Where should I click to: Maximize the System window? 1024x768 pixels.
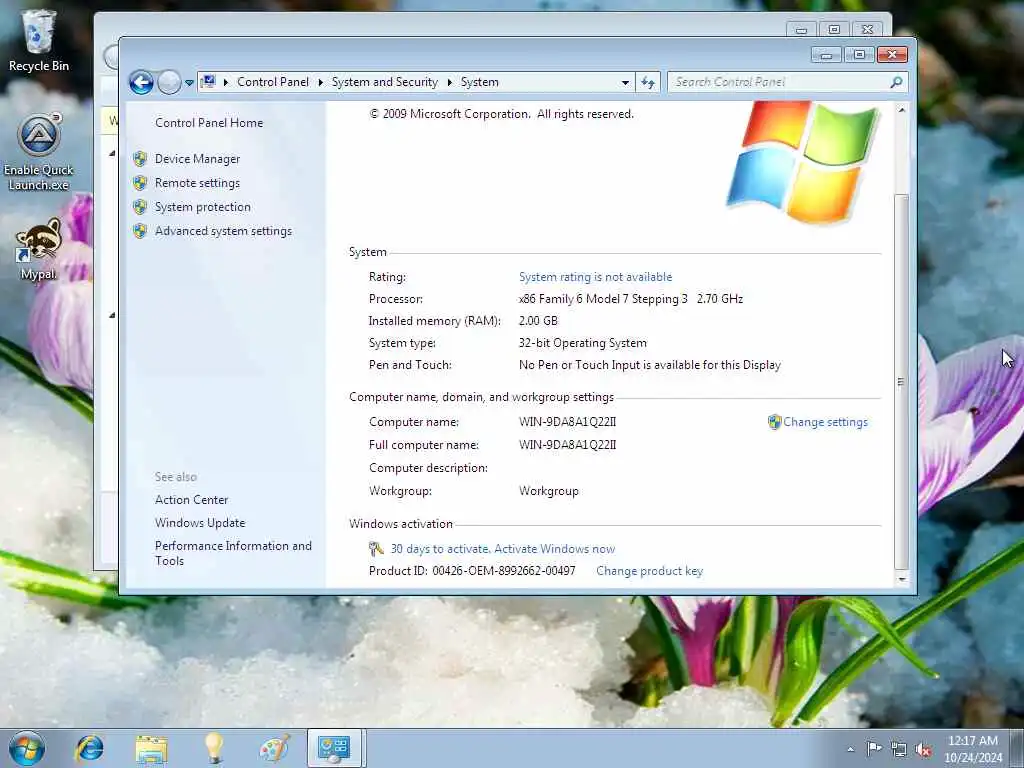click(x=859, y=55)
